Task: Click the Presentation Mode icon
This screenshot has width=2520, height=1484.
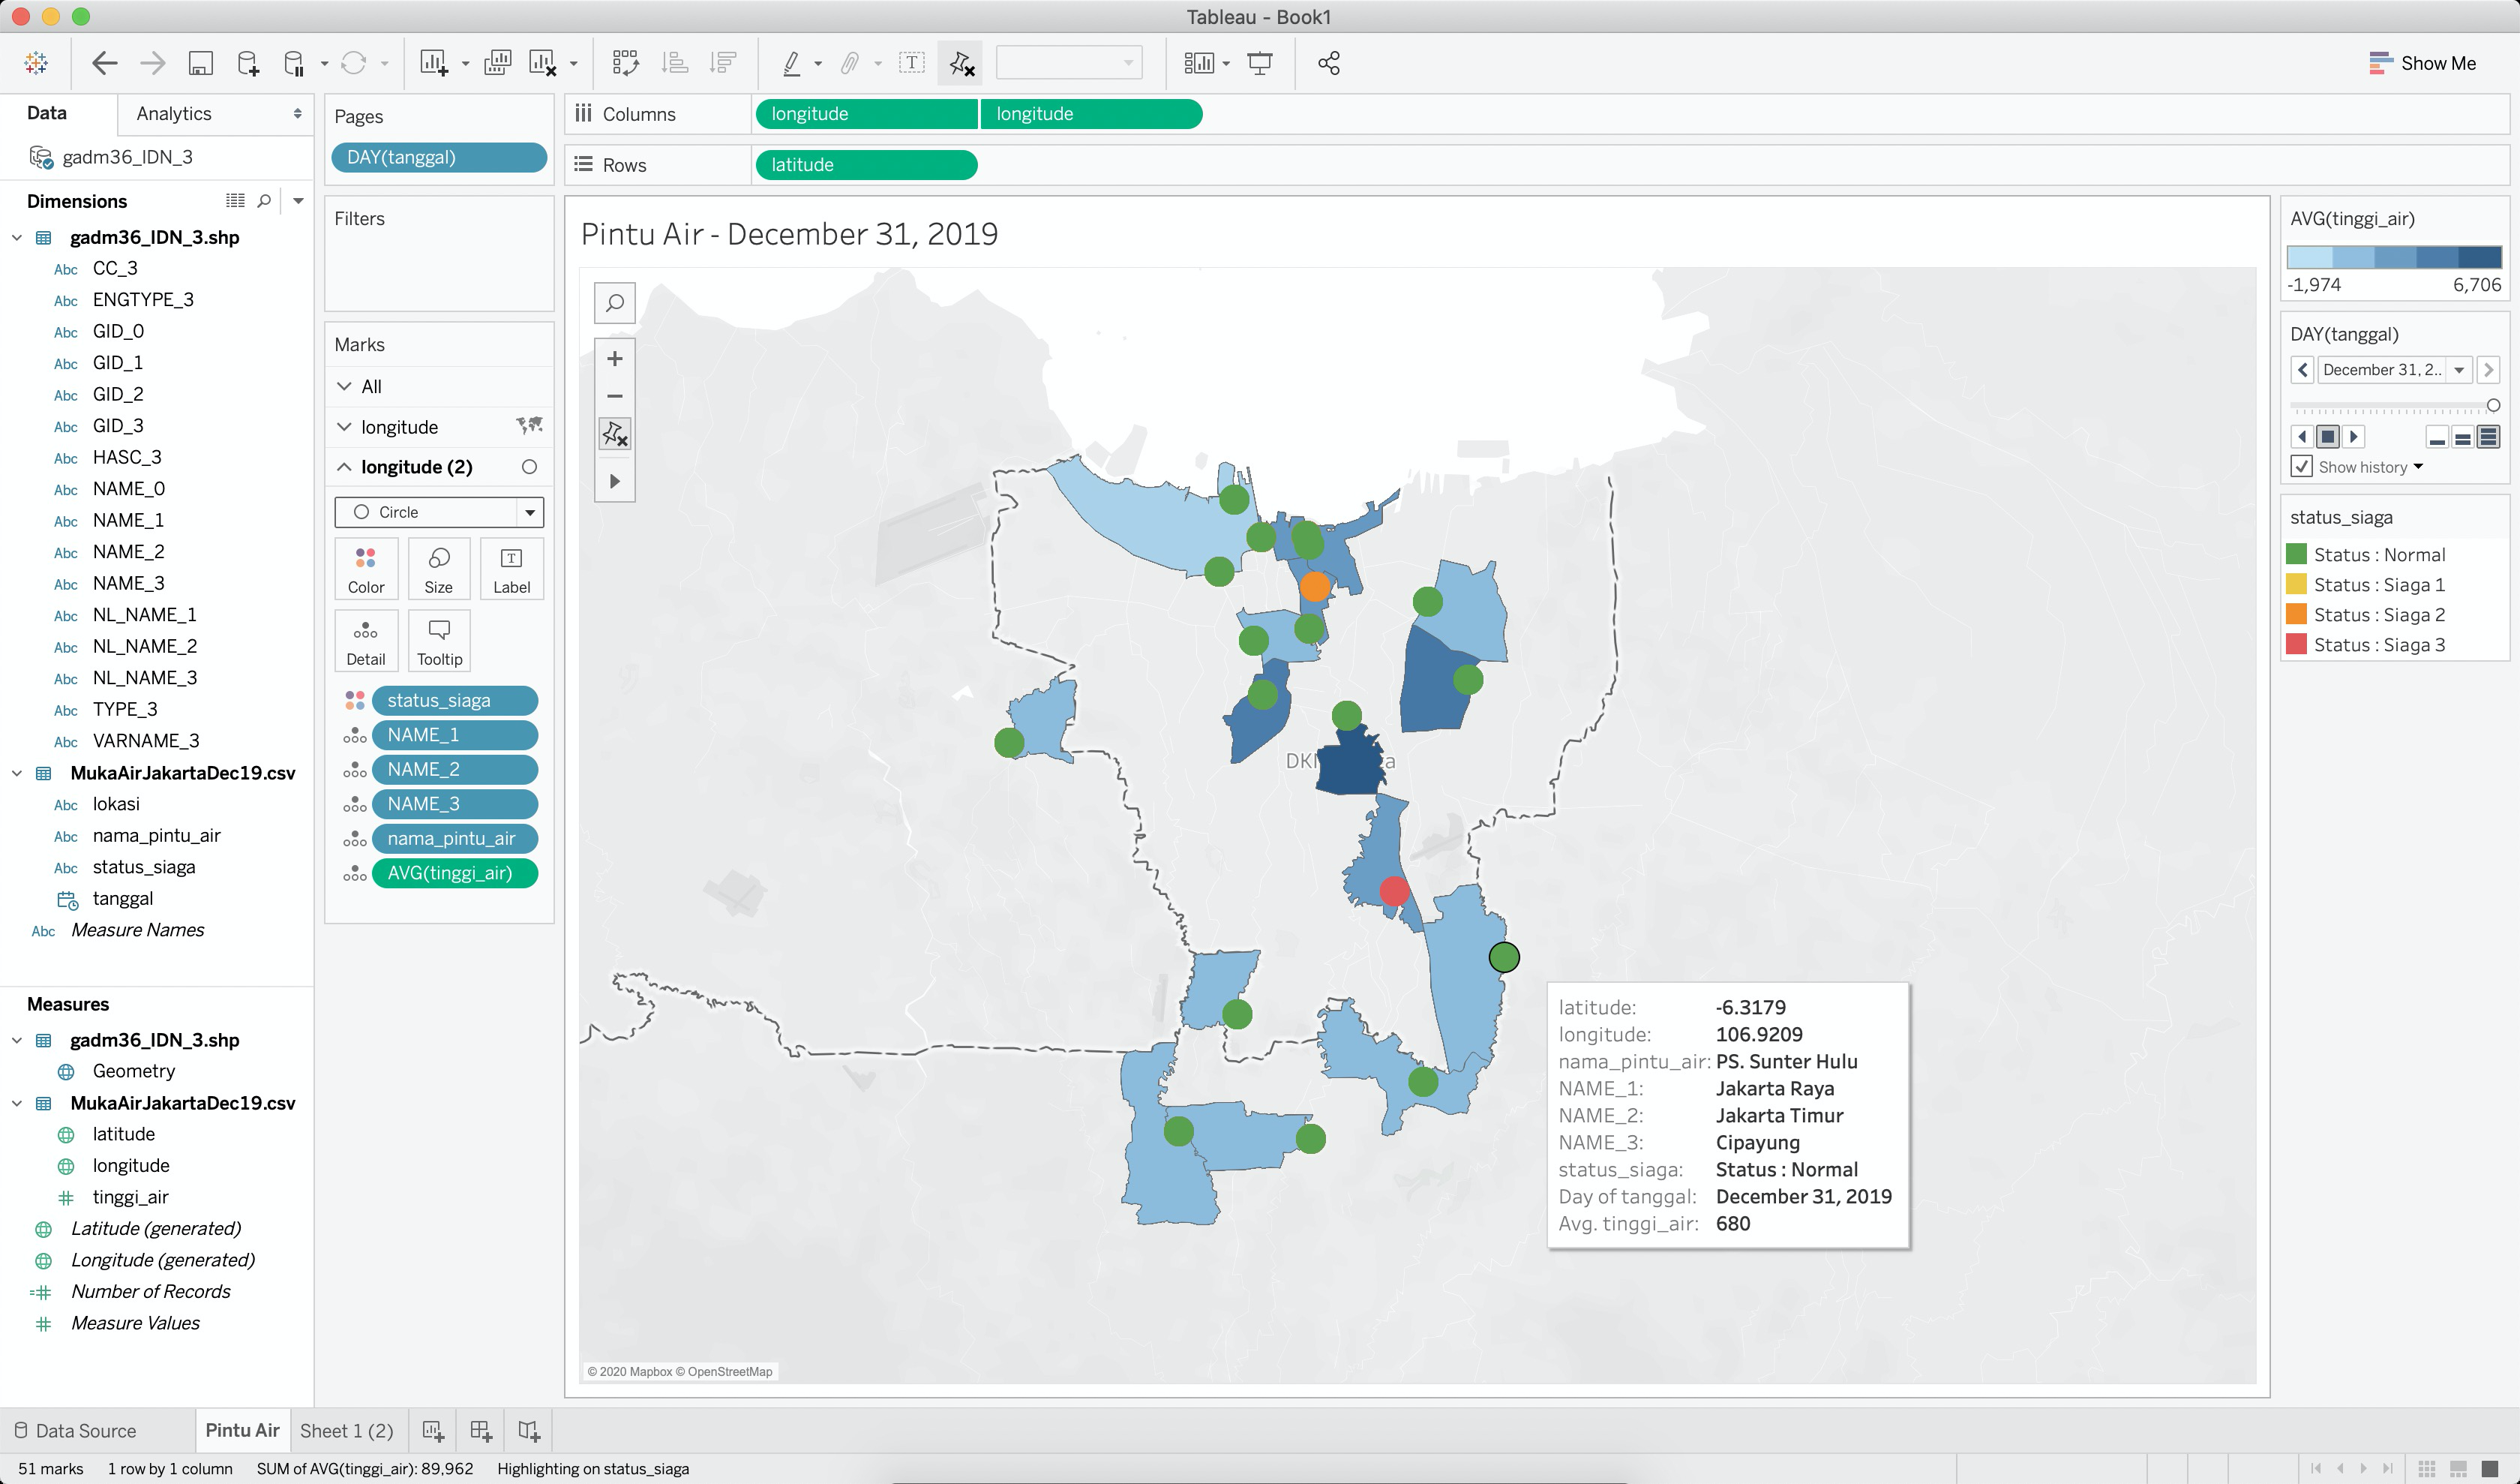Action: 1260,63
